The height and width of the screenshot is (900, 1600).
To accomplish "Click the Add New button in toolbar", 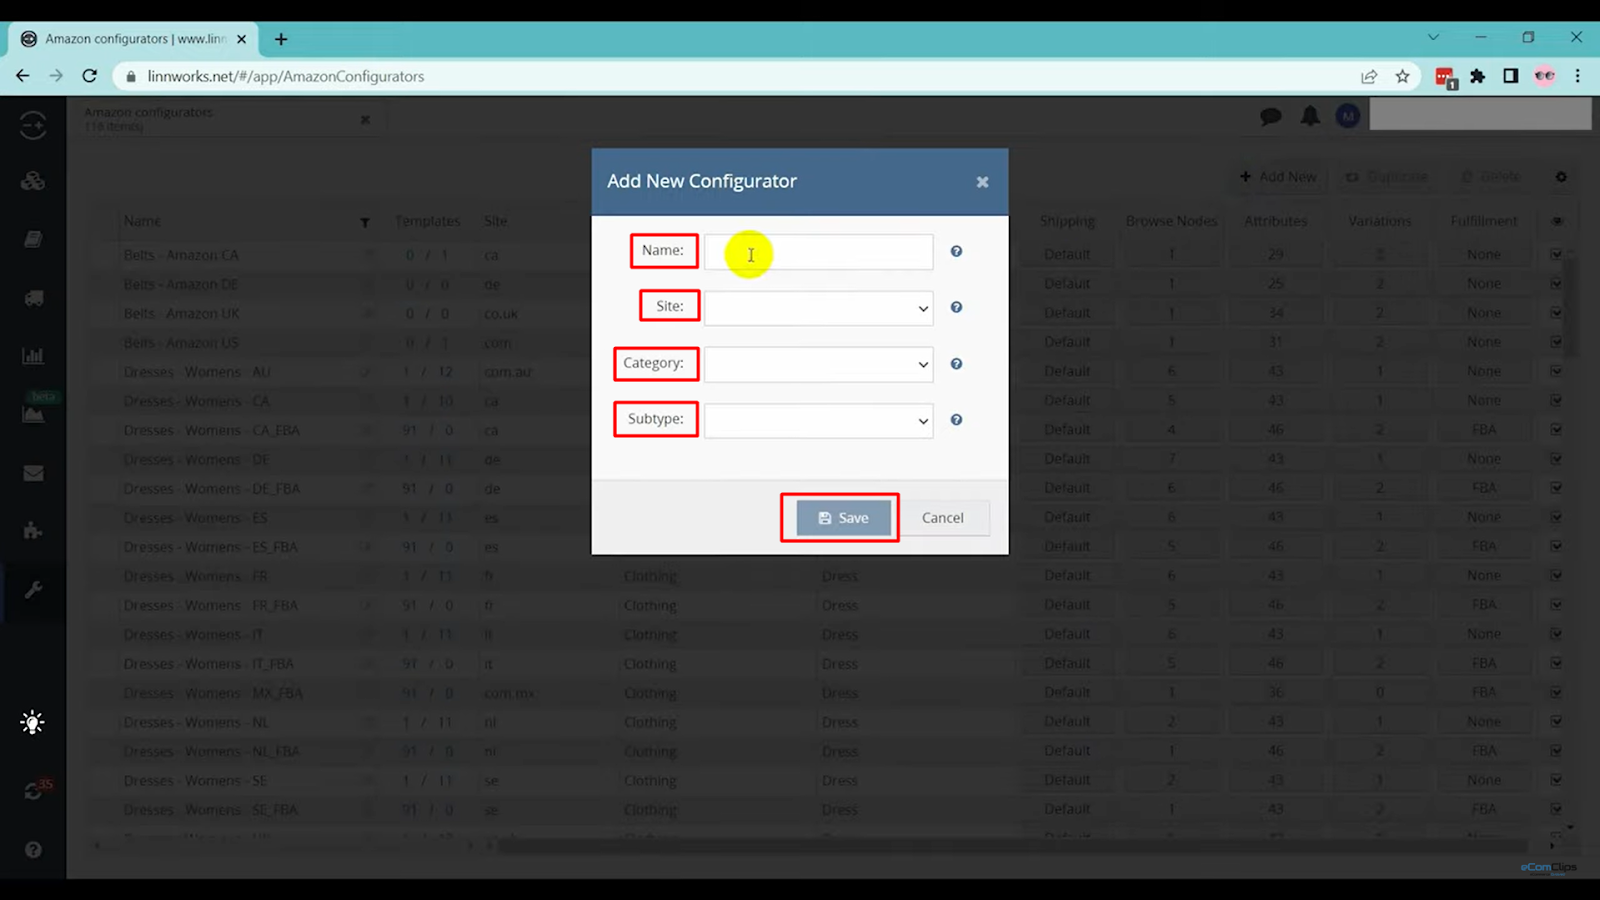I will [1278, 177].
